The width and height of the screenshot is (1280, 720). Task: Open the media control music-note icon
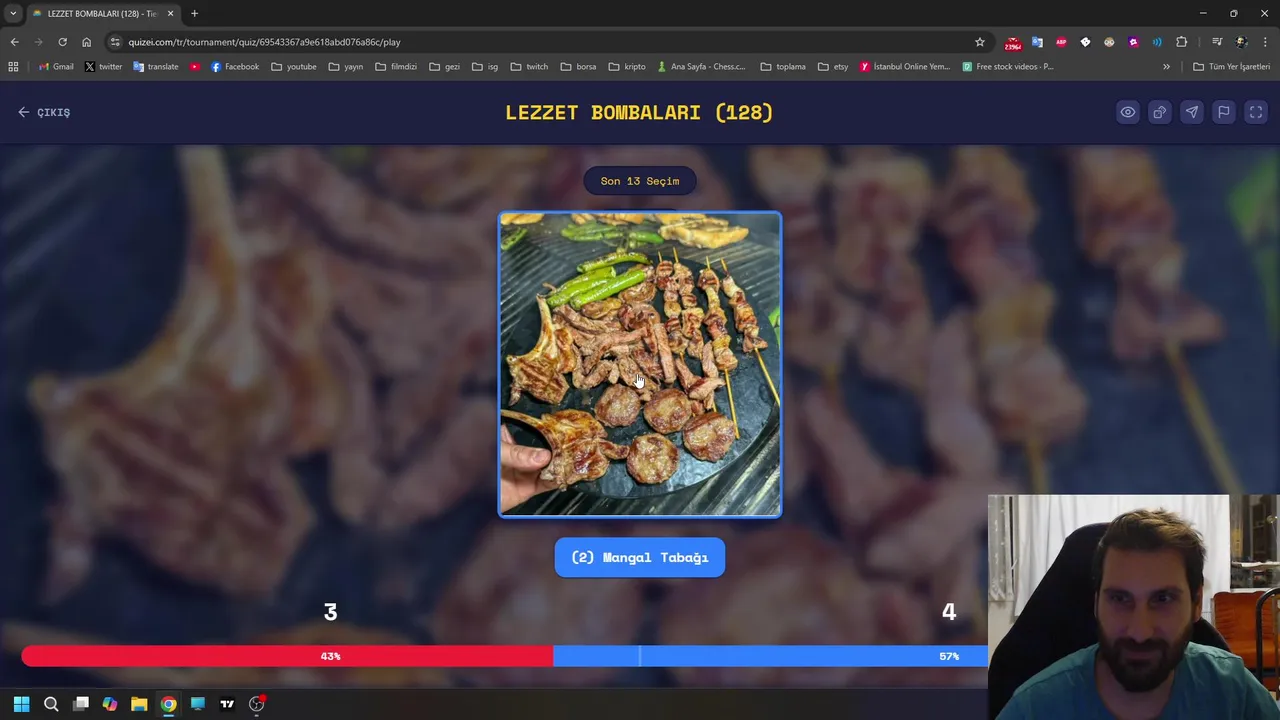(1217, 42)
